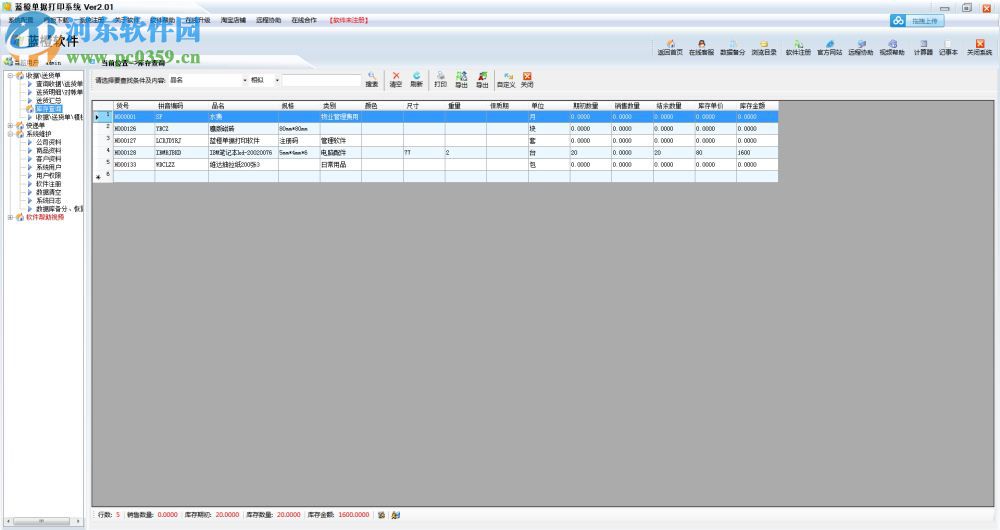Open the match-type dropdown beside search box
The image size is (1000, 530).
coord(277,80)
